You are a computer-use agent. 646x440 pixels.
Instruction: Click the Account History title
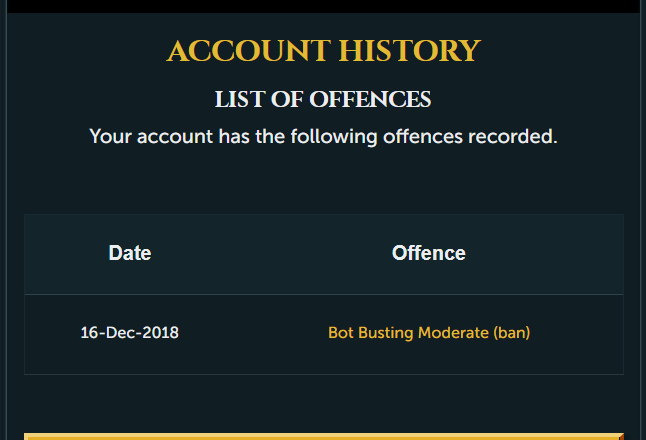[323, 51]
